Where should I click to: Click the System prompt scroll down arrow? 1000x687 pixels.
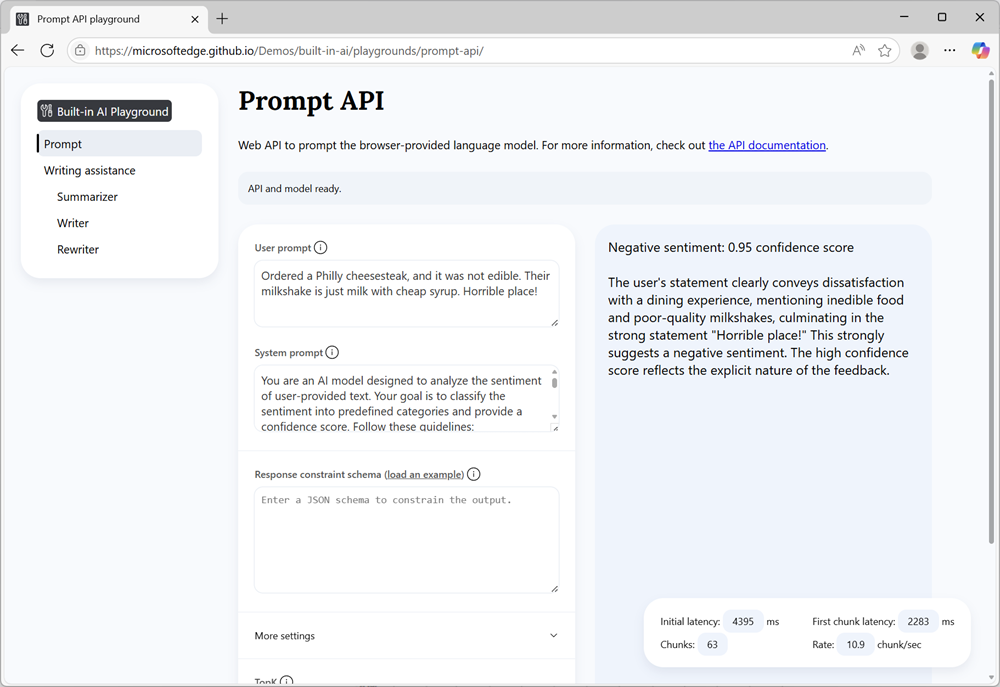pyautogui.click(x=554, y=417)
